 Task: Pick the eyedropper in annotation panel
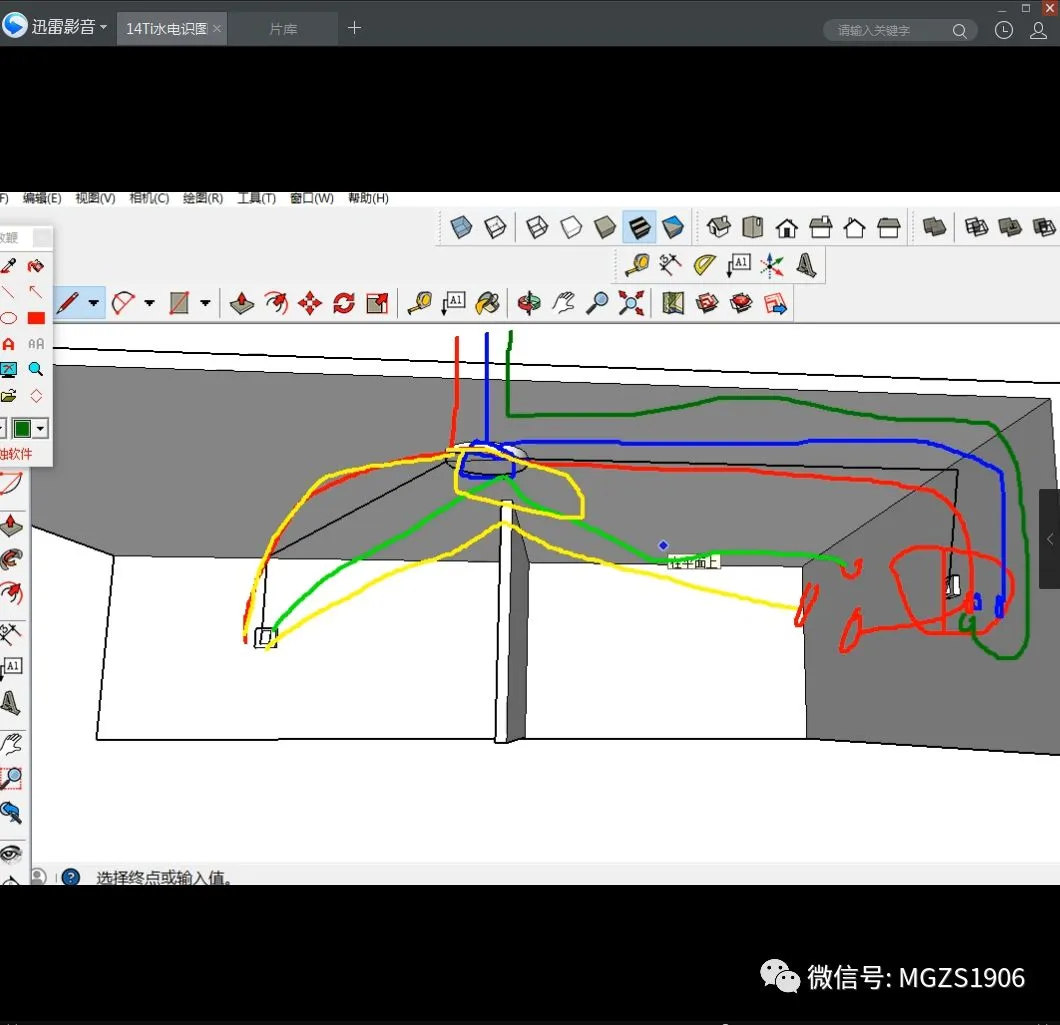coord(9,265)
